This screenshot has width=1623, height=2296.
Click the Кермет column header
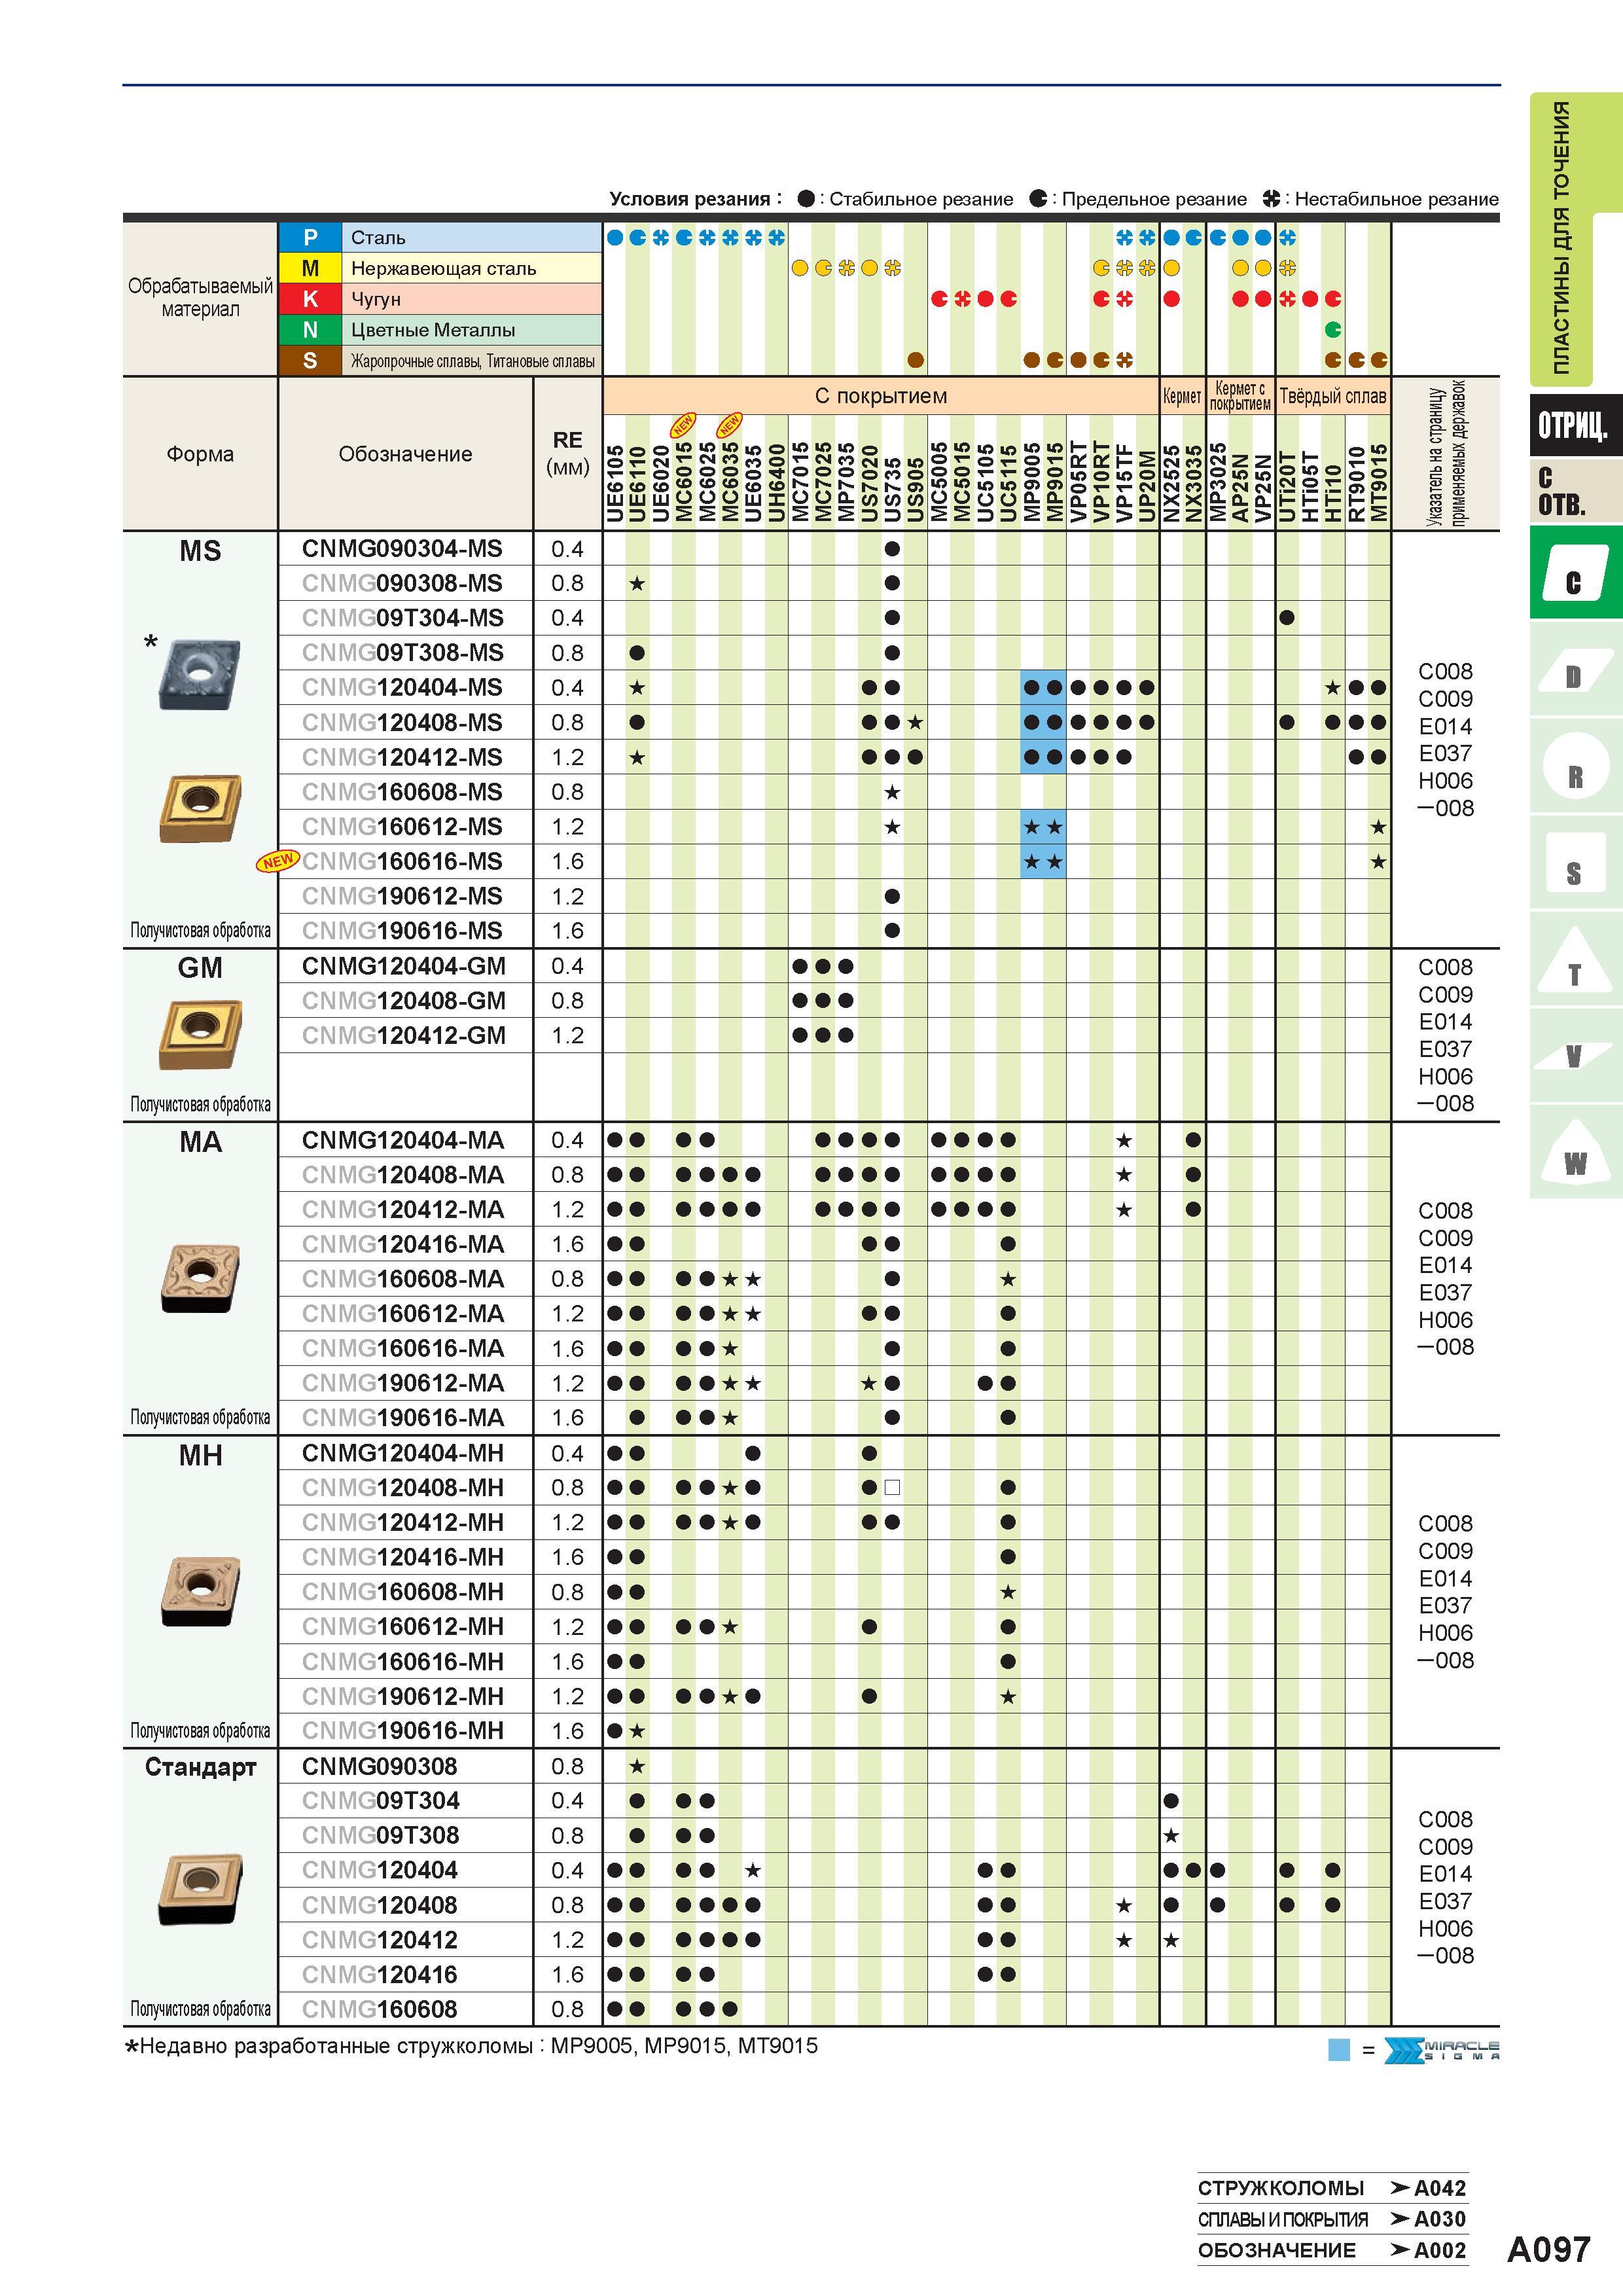1182,396
